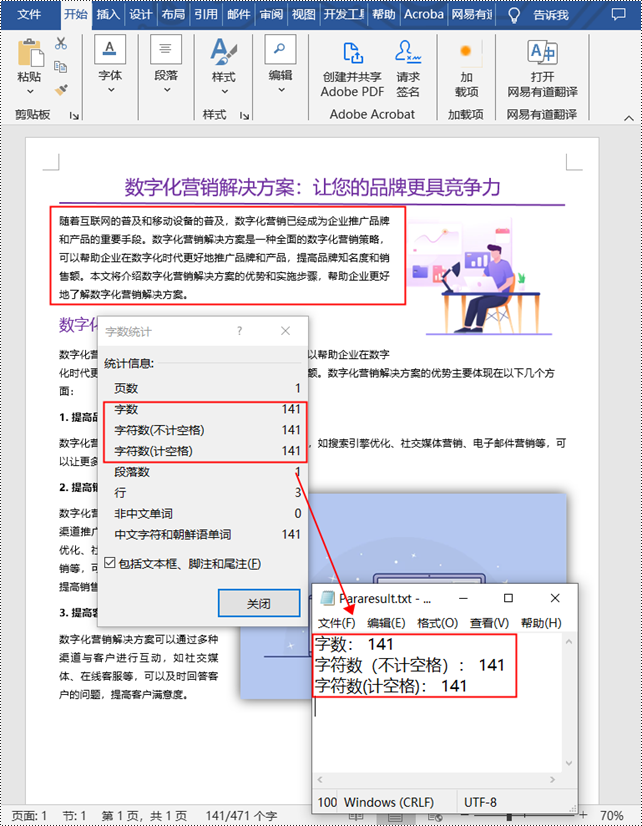Click 字符数(计空格) row in dialog
Image resolution: width=642 pixels, height=826 pixels.
click(207, 451)
